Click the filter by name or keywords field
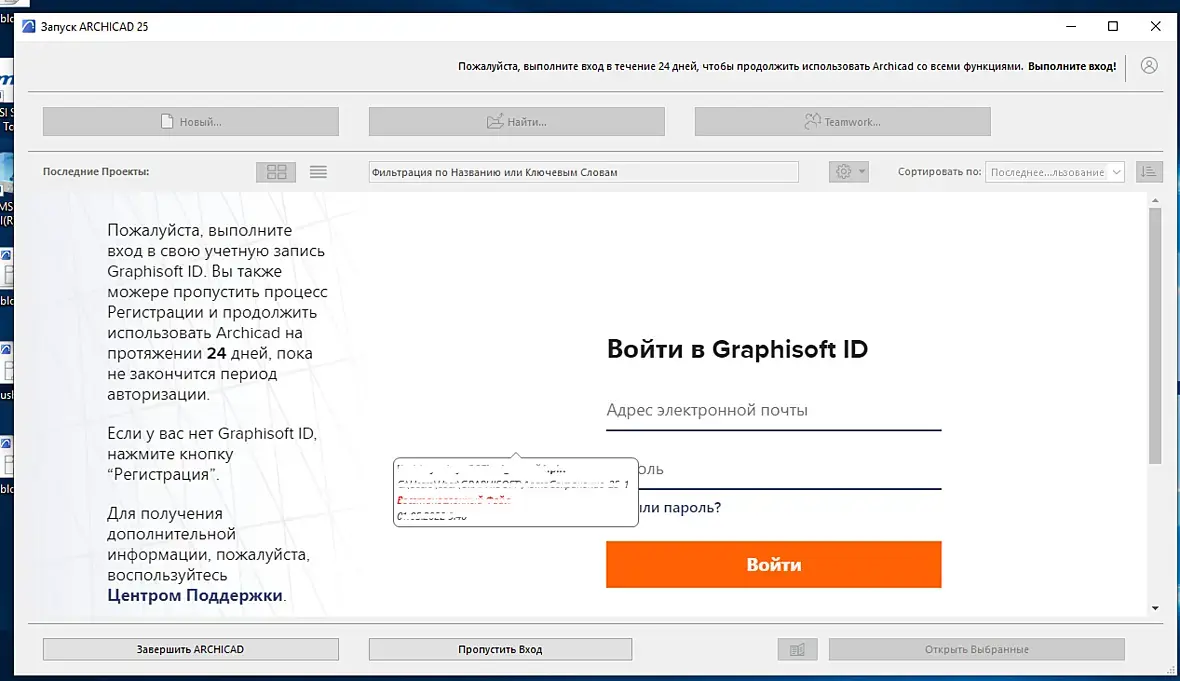The width and height of the screenshot is (1180, 681). click(x=583, y=172)
